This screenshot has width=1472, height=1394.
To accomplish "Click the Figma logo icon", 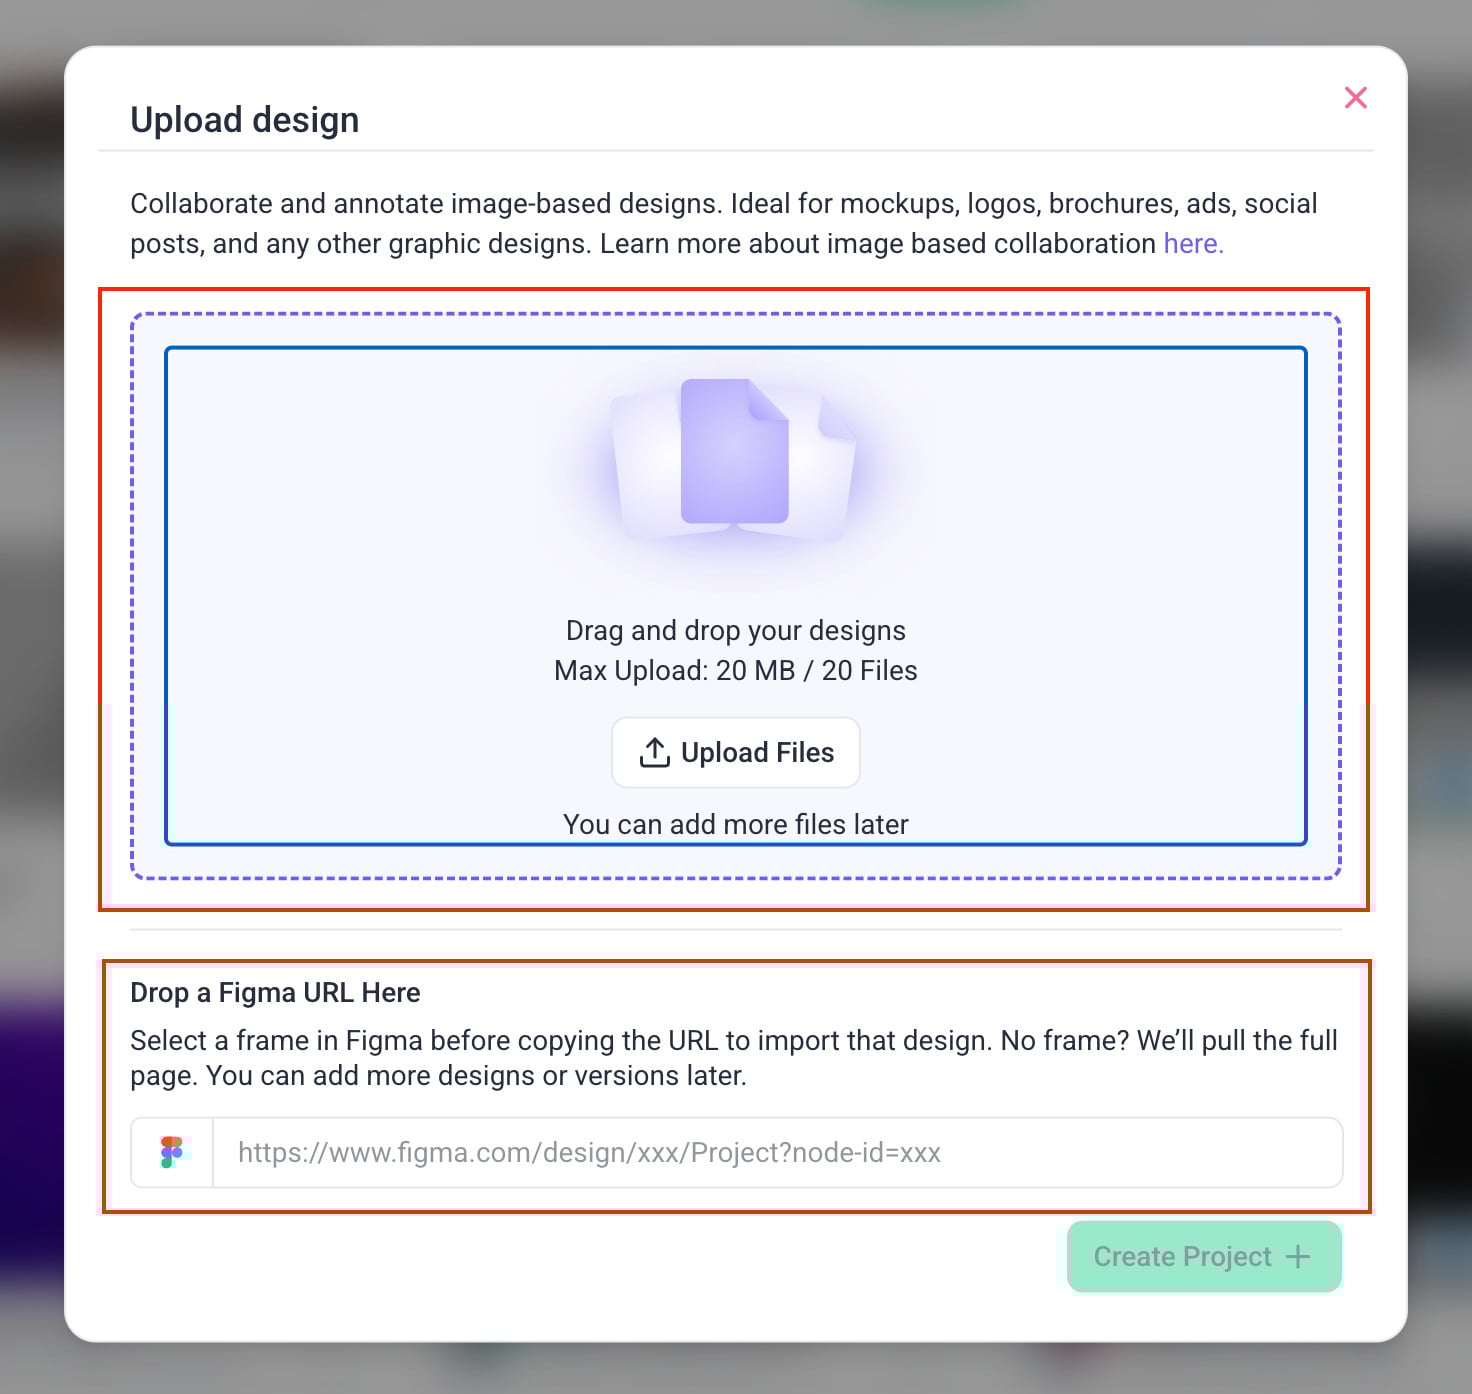I will [x=172, y=1152].
